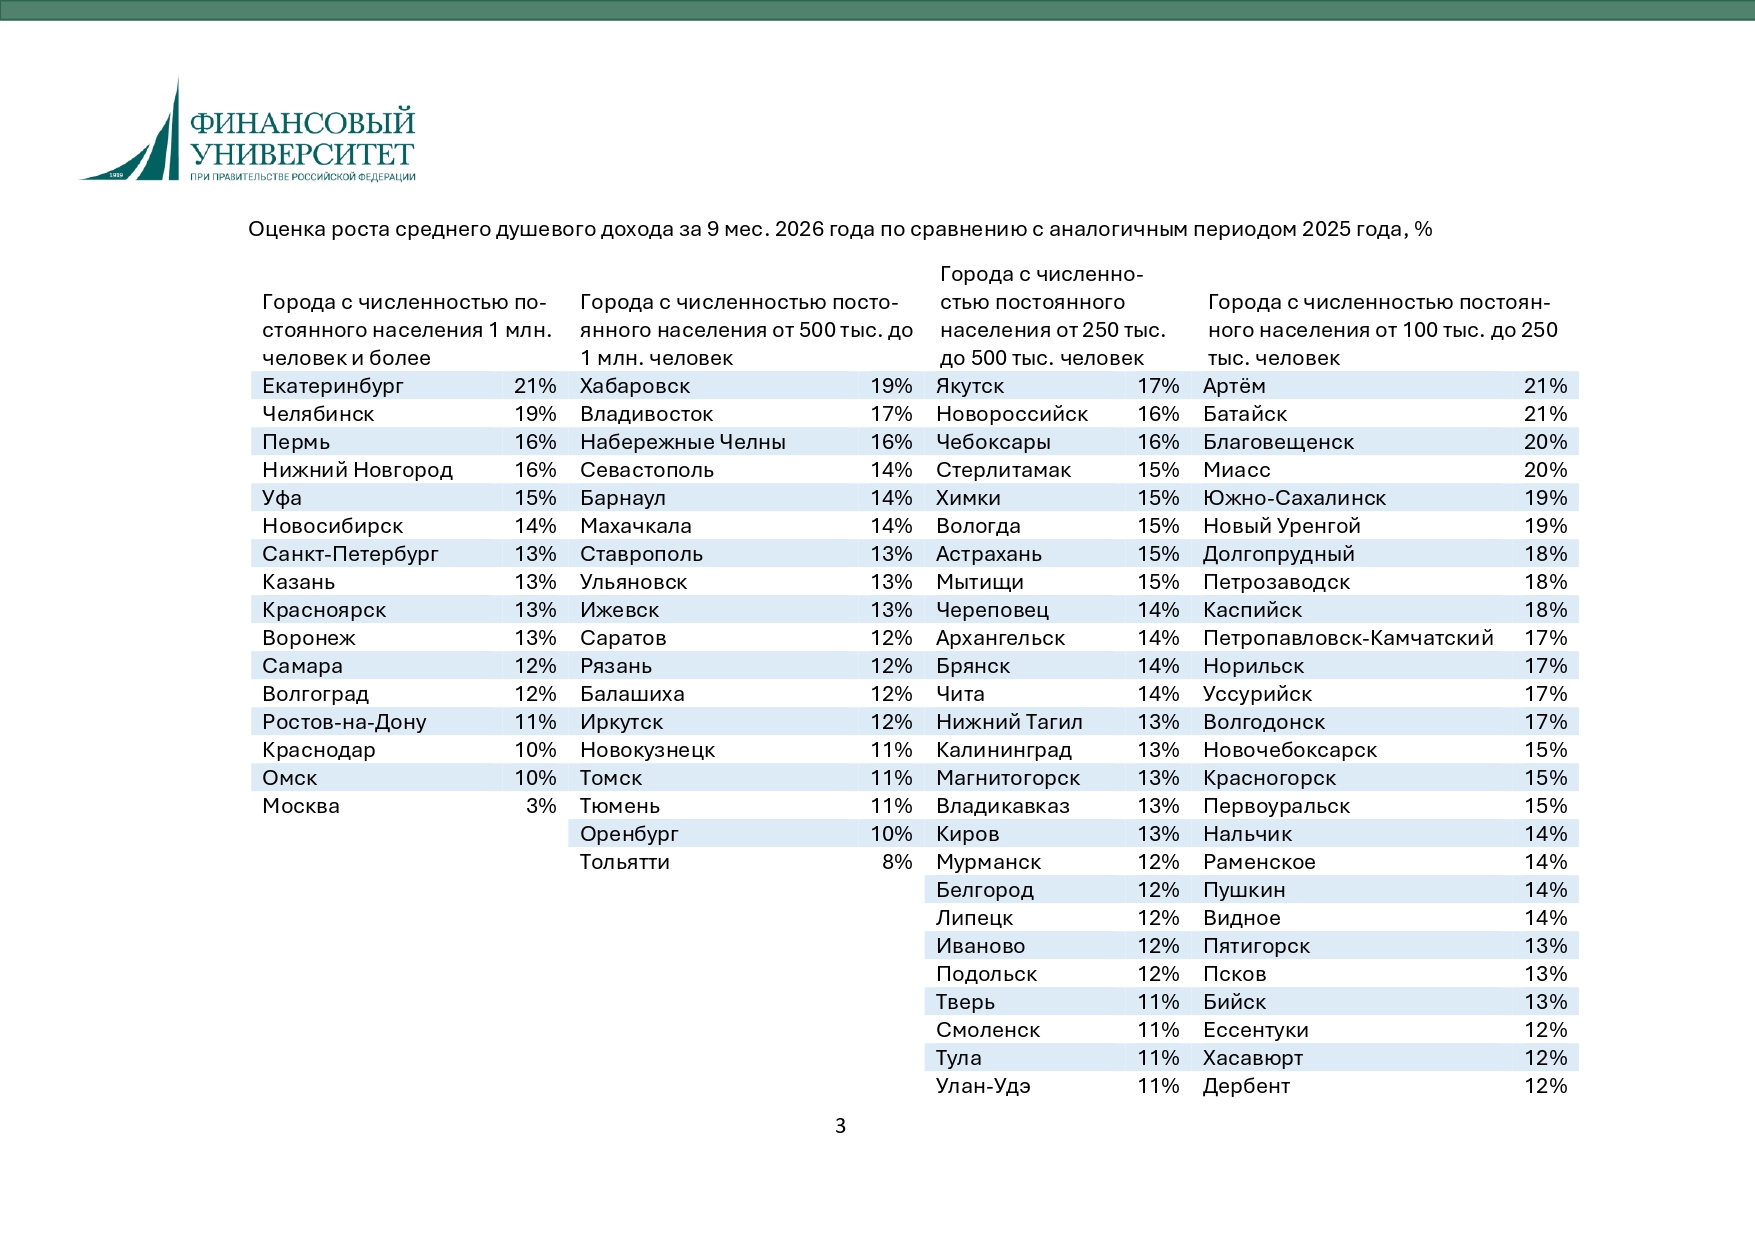Screen dimensions: 1755x1241
Task: Click the Улан-Удэ row
Action: click(1058, 1086)
